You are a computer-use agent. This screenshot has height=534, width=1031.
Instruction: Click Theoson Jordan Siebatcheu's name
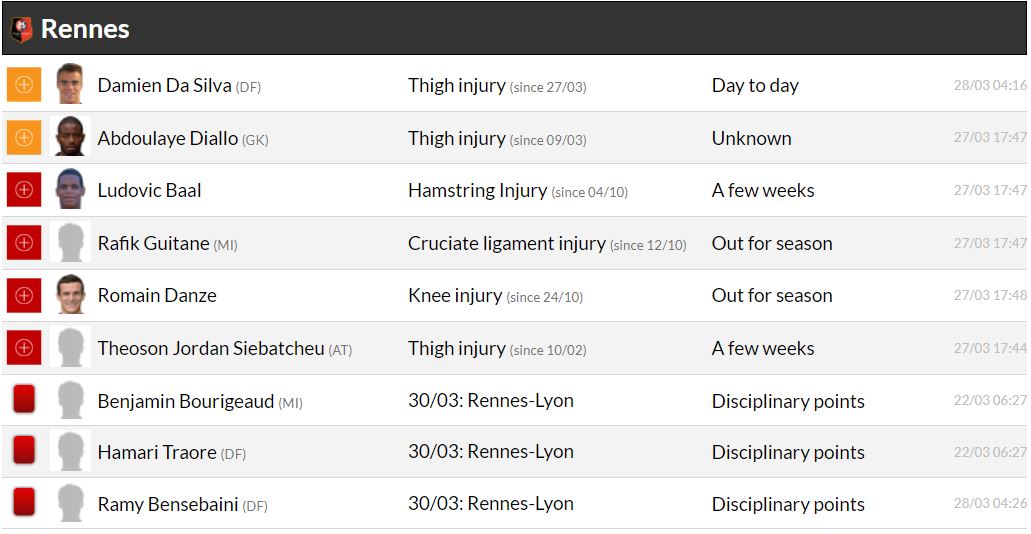tap(211, 348)
